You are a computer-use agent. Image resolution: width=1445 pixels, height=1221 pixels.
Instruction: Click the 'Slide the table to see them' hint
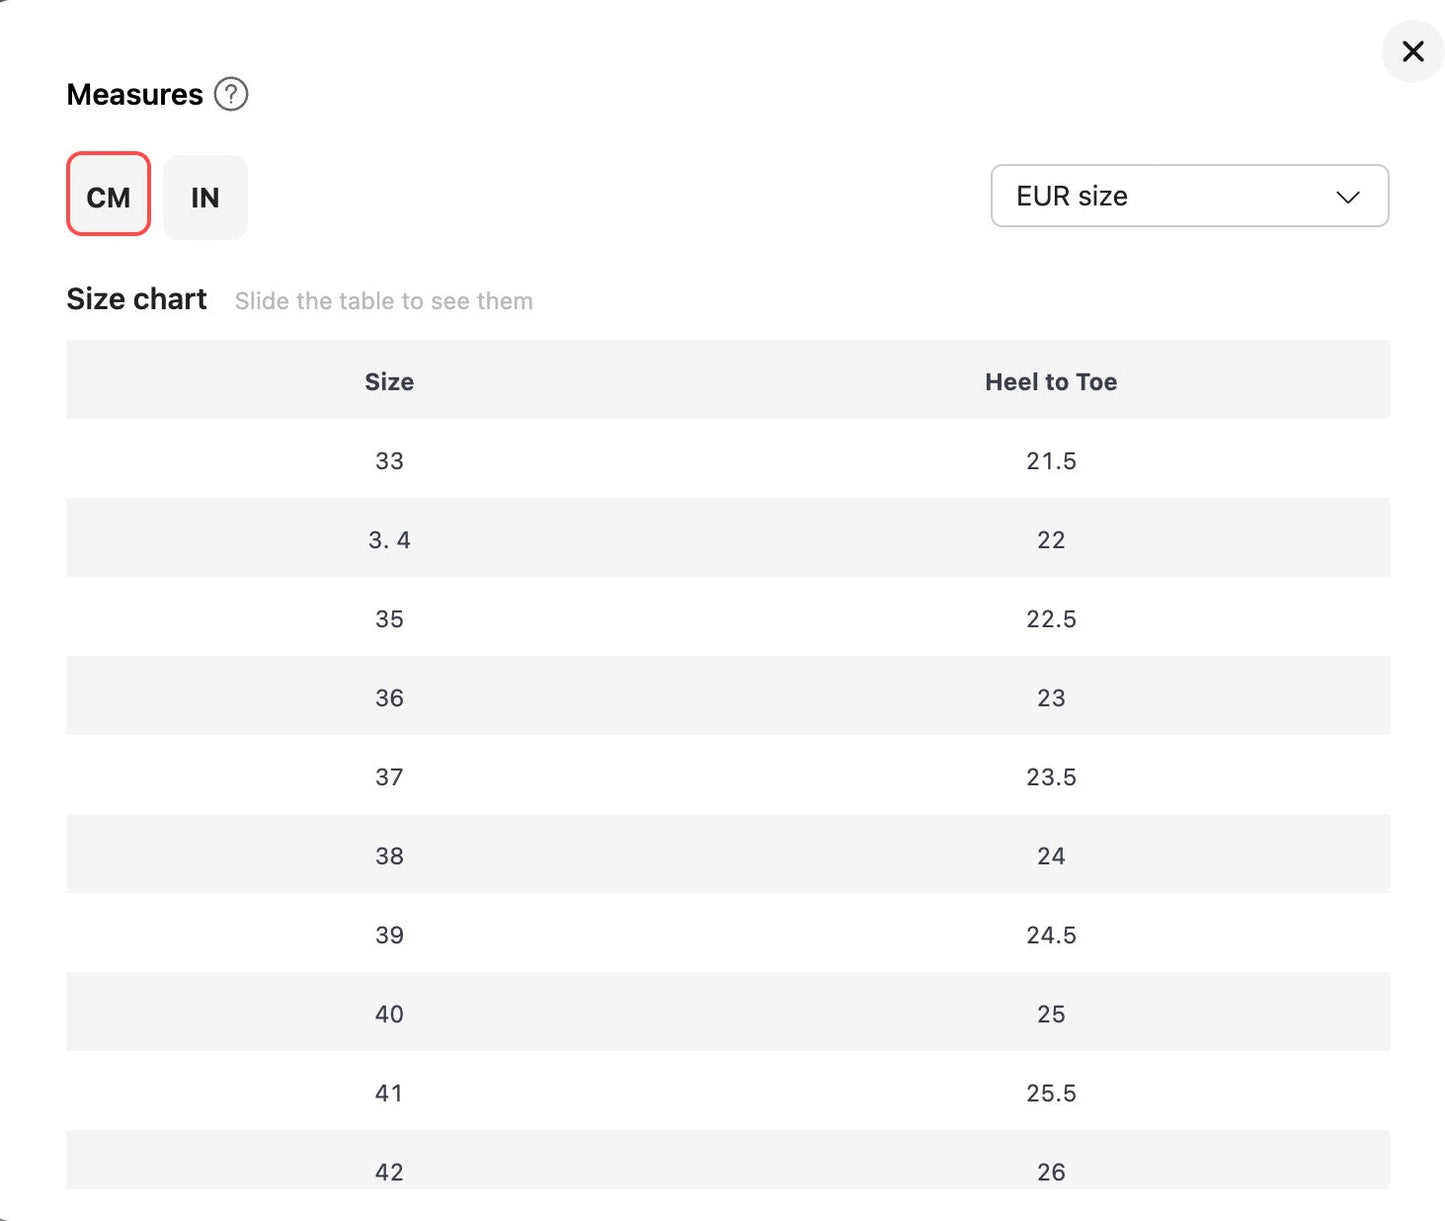(383, 301)
